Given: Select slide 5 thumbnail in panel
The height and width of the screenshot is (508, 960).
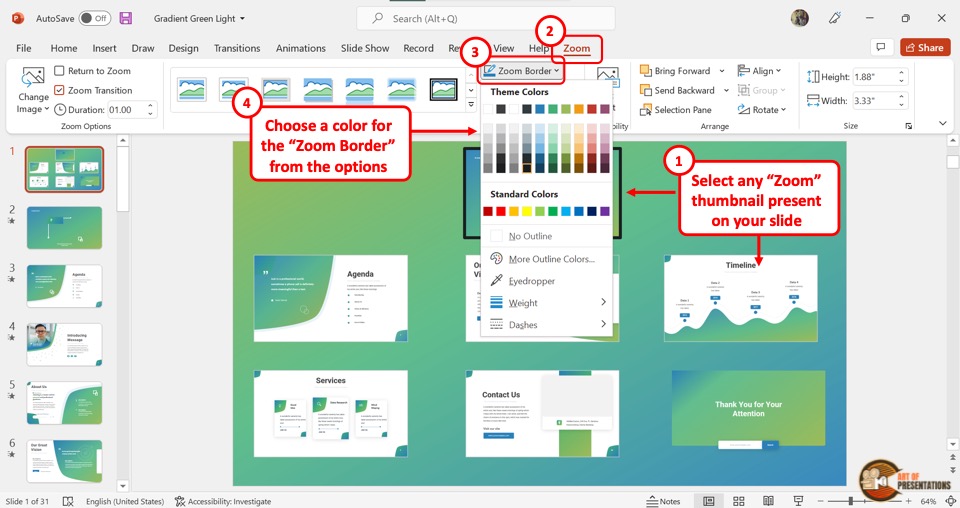Looking at the screenshot, I should [64, 403].
